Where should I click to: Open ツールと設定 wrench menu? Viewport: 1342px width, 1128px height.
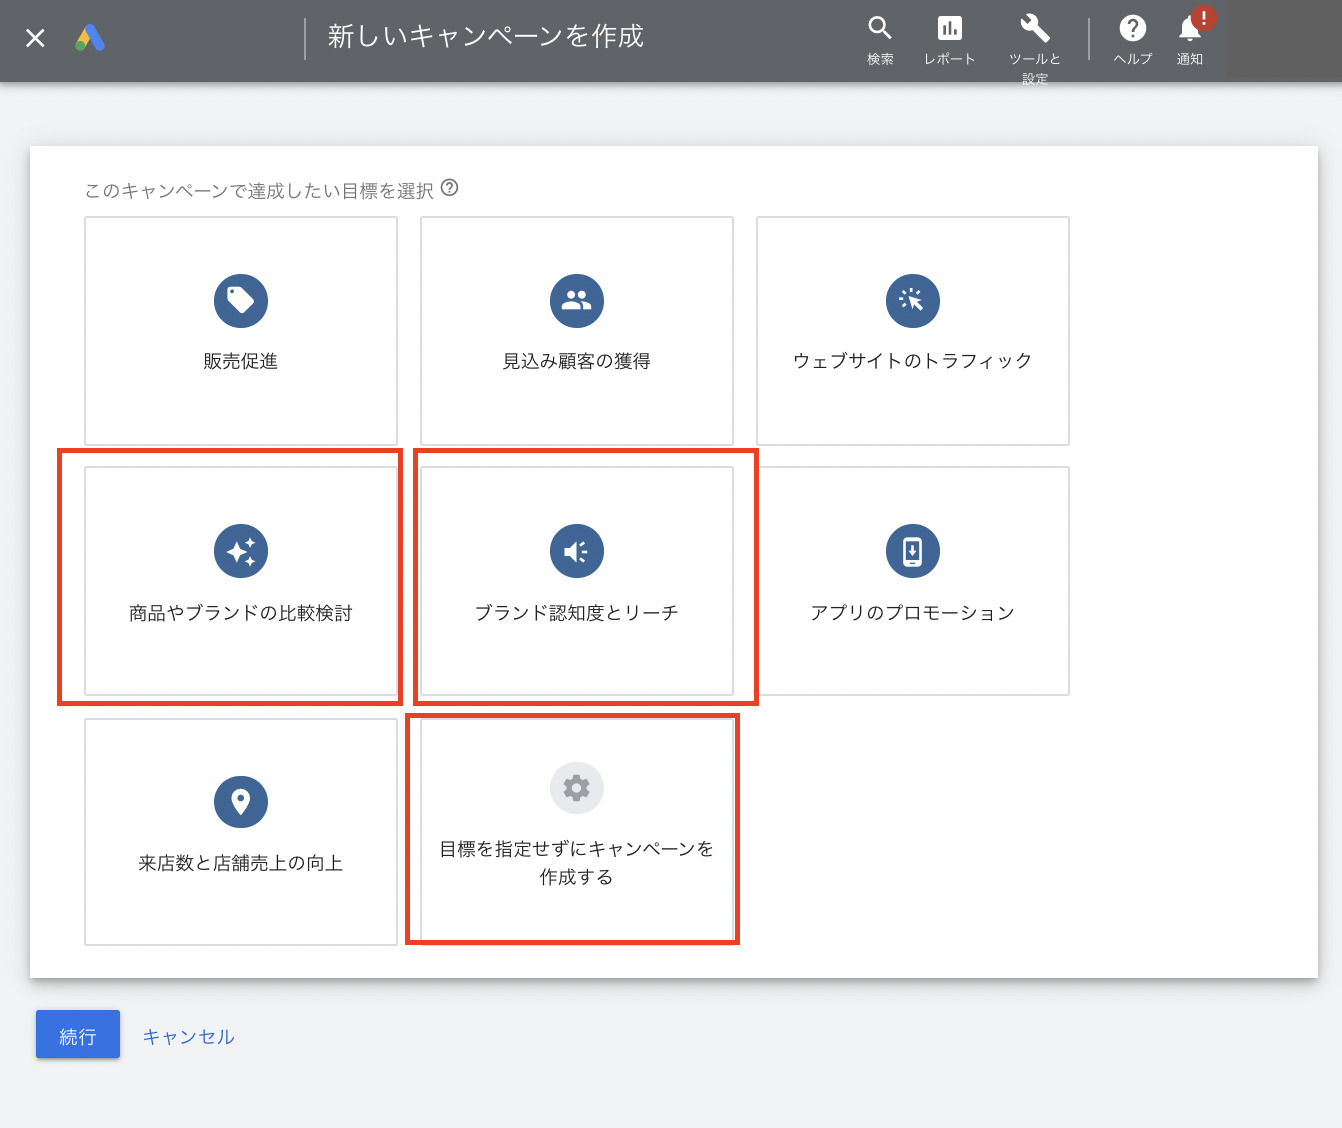tap(1034, 29)
